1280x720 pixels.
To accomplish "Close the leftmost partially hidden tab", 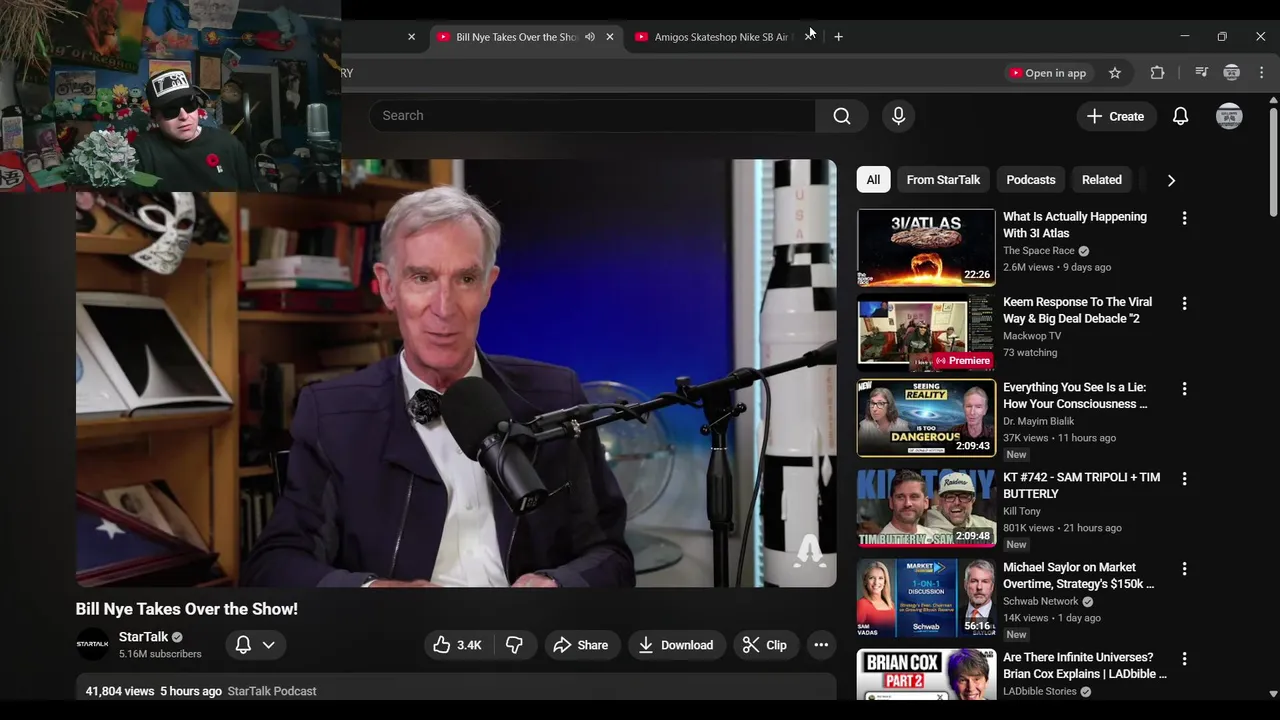I will point(411,37).
